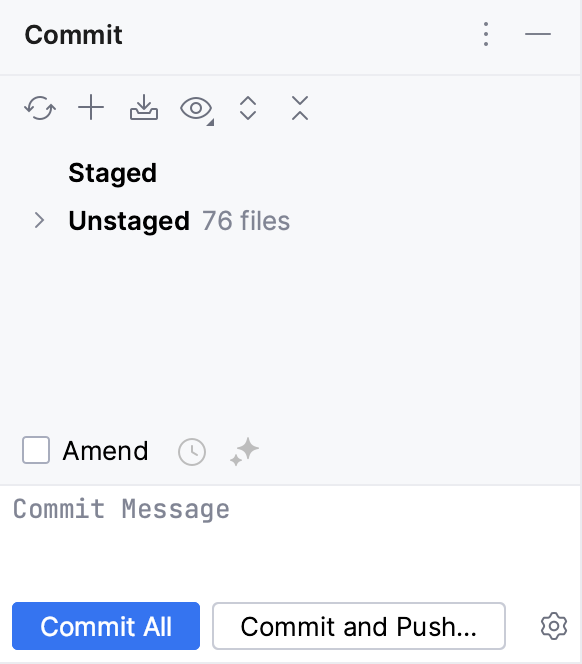This screenshot has height=664, width=582.
Task: Enable the Amend checkbox
Action: (36, 450)
